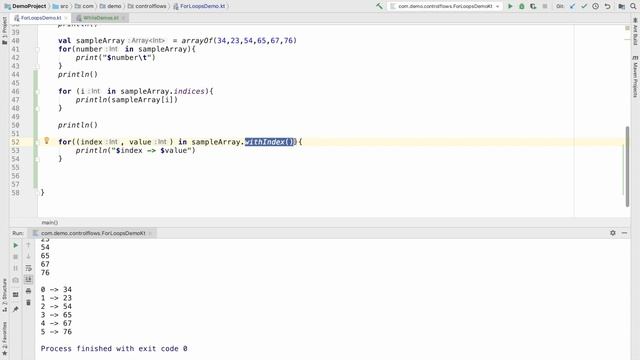Close the ForLoopsDemoKt run tab
Image resolution: width=640 pixels, height=360 pixels.
point(150,233)
